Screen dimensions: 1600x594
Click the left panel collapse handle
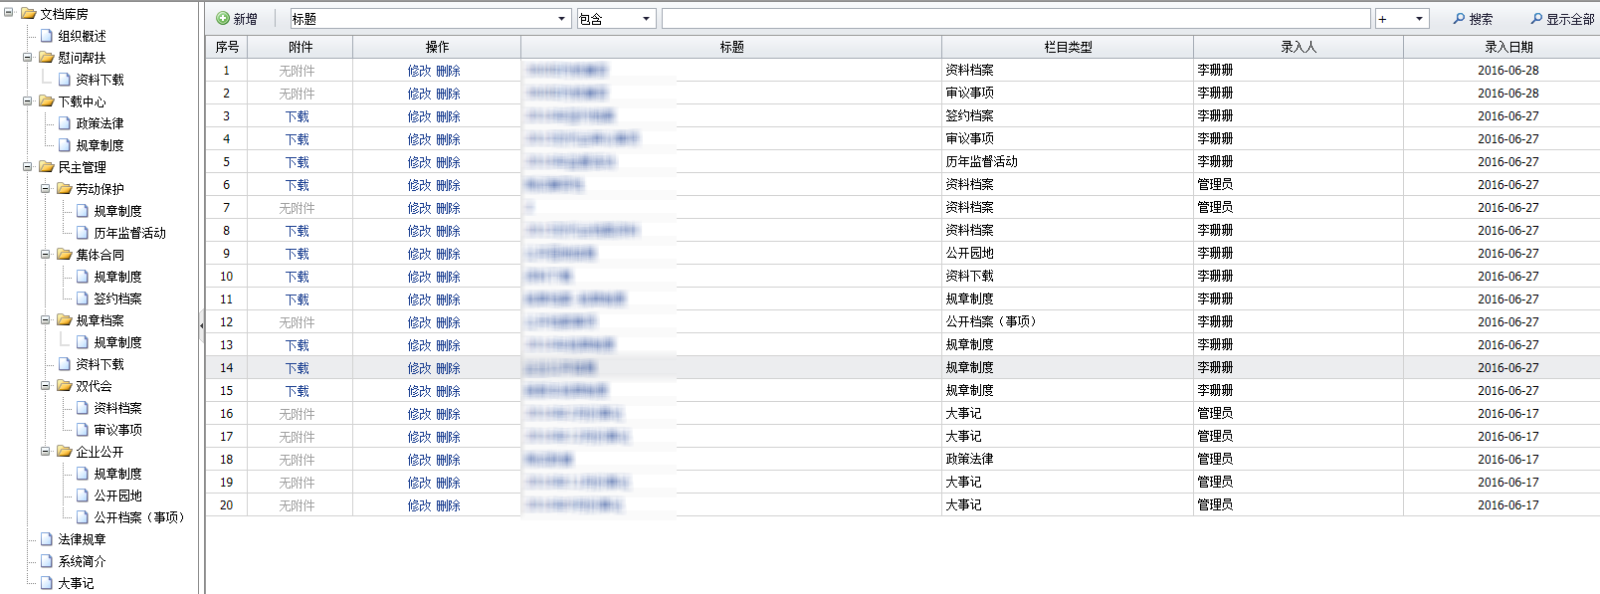pyautogui.click(x=201, y=324)
